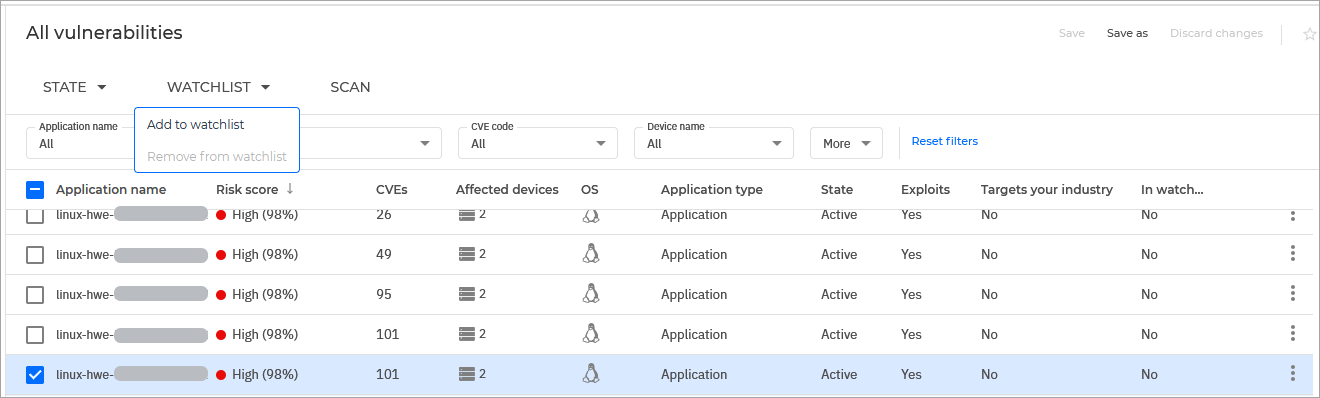
Task: Open the kebab menu for the unchecked 101 CVEs row
Action: coord(1292,333)
